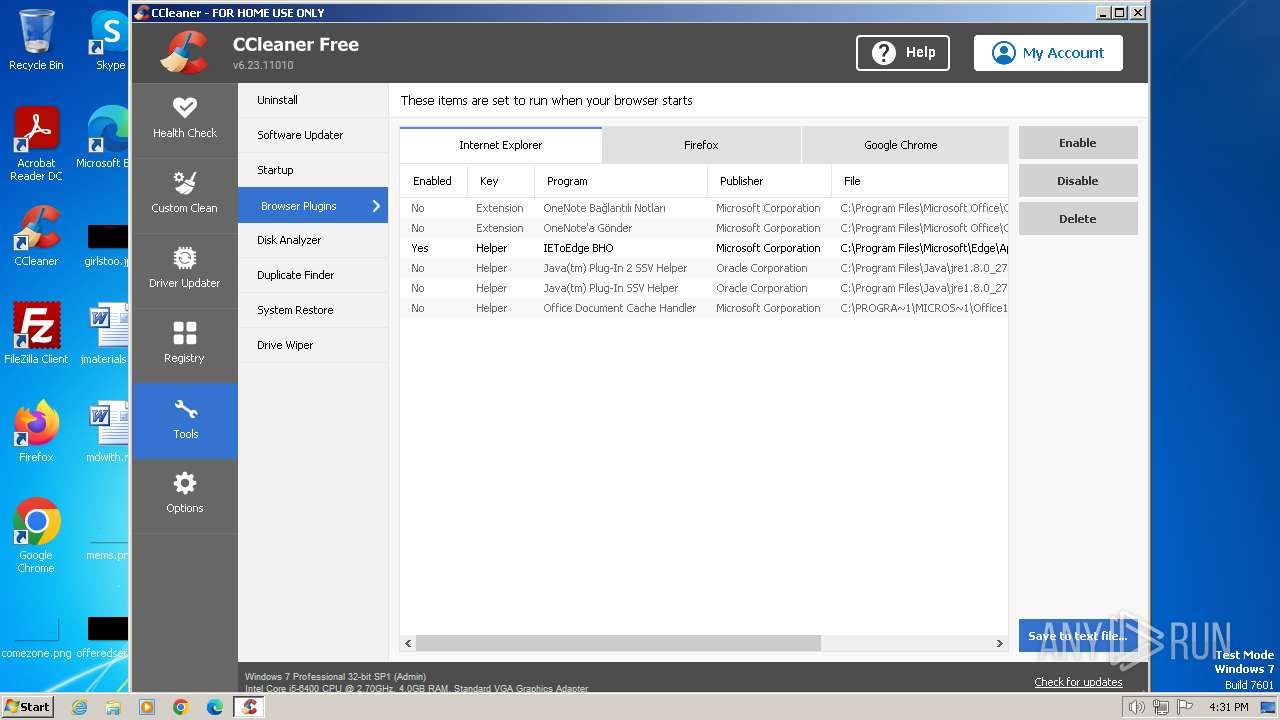The width and height of the screenshot is (1280, 720).
Task: Click the Enable button
Action: coord(1078,143)
